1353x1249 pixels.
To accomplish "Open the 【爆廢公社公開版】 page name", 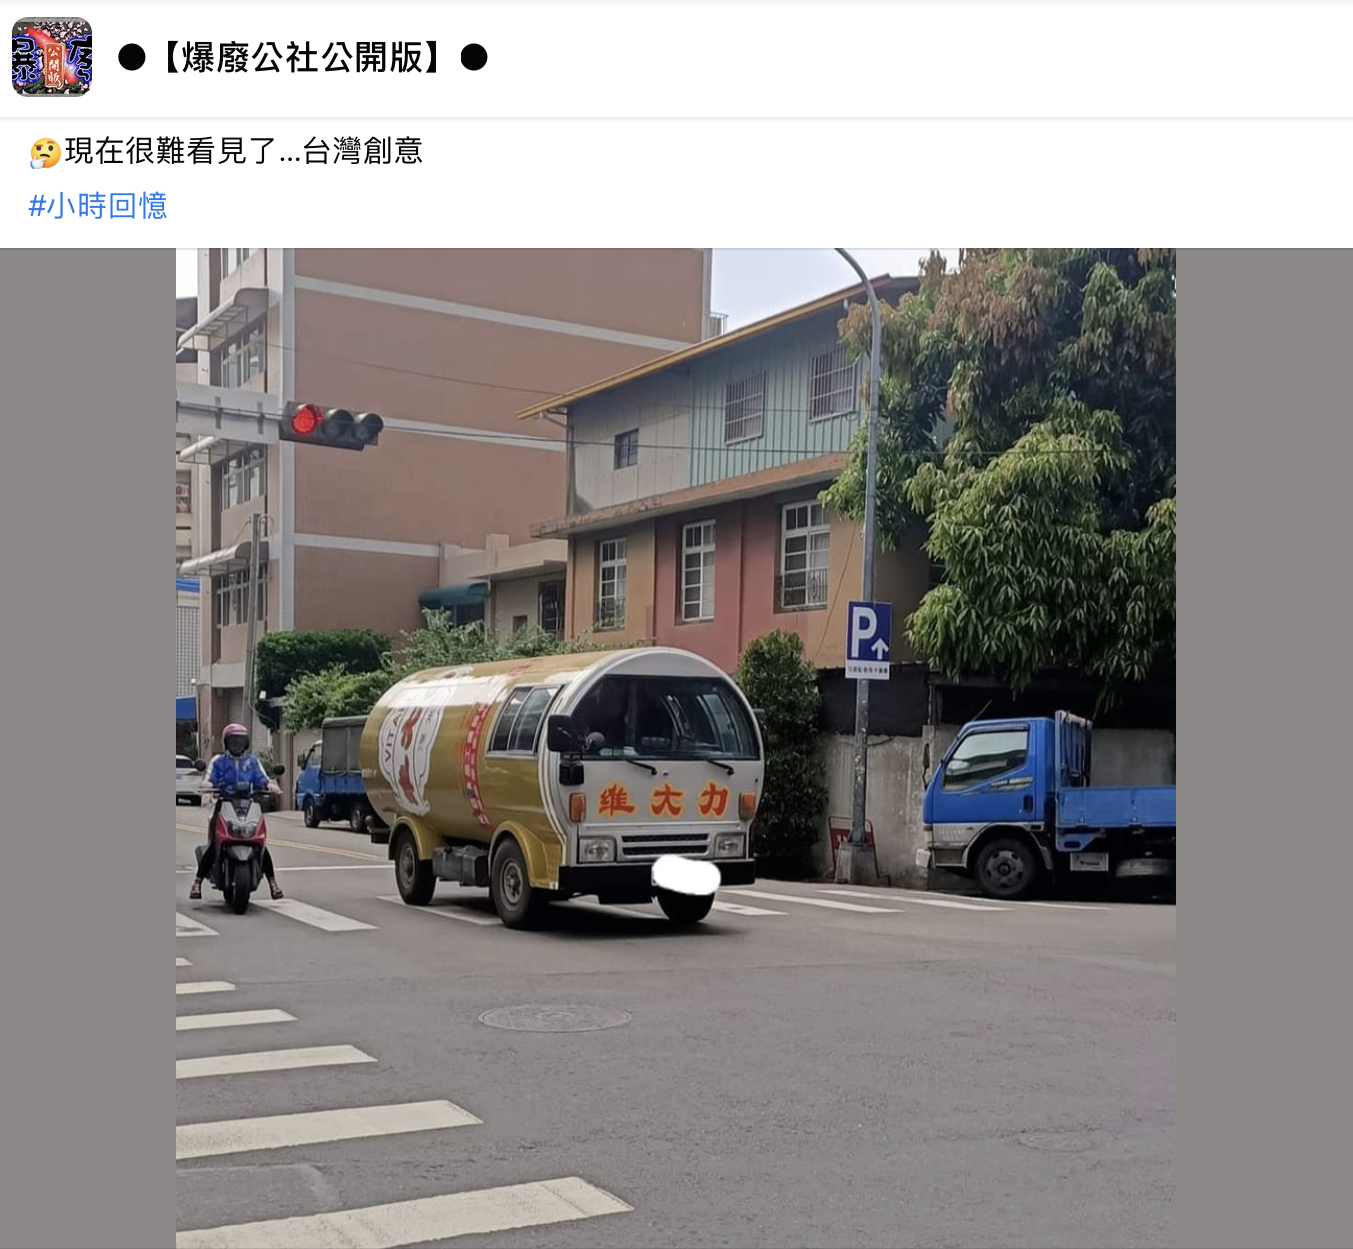I will (x=303, y=58).
